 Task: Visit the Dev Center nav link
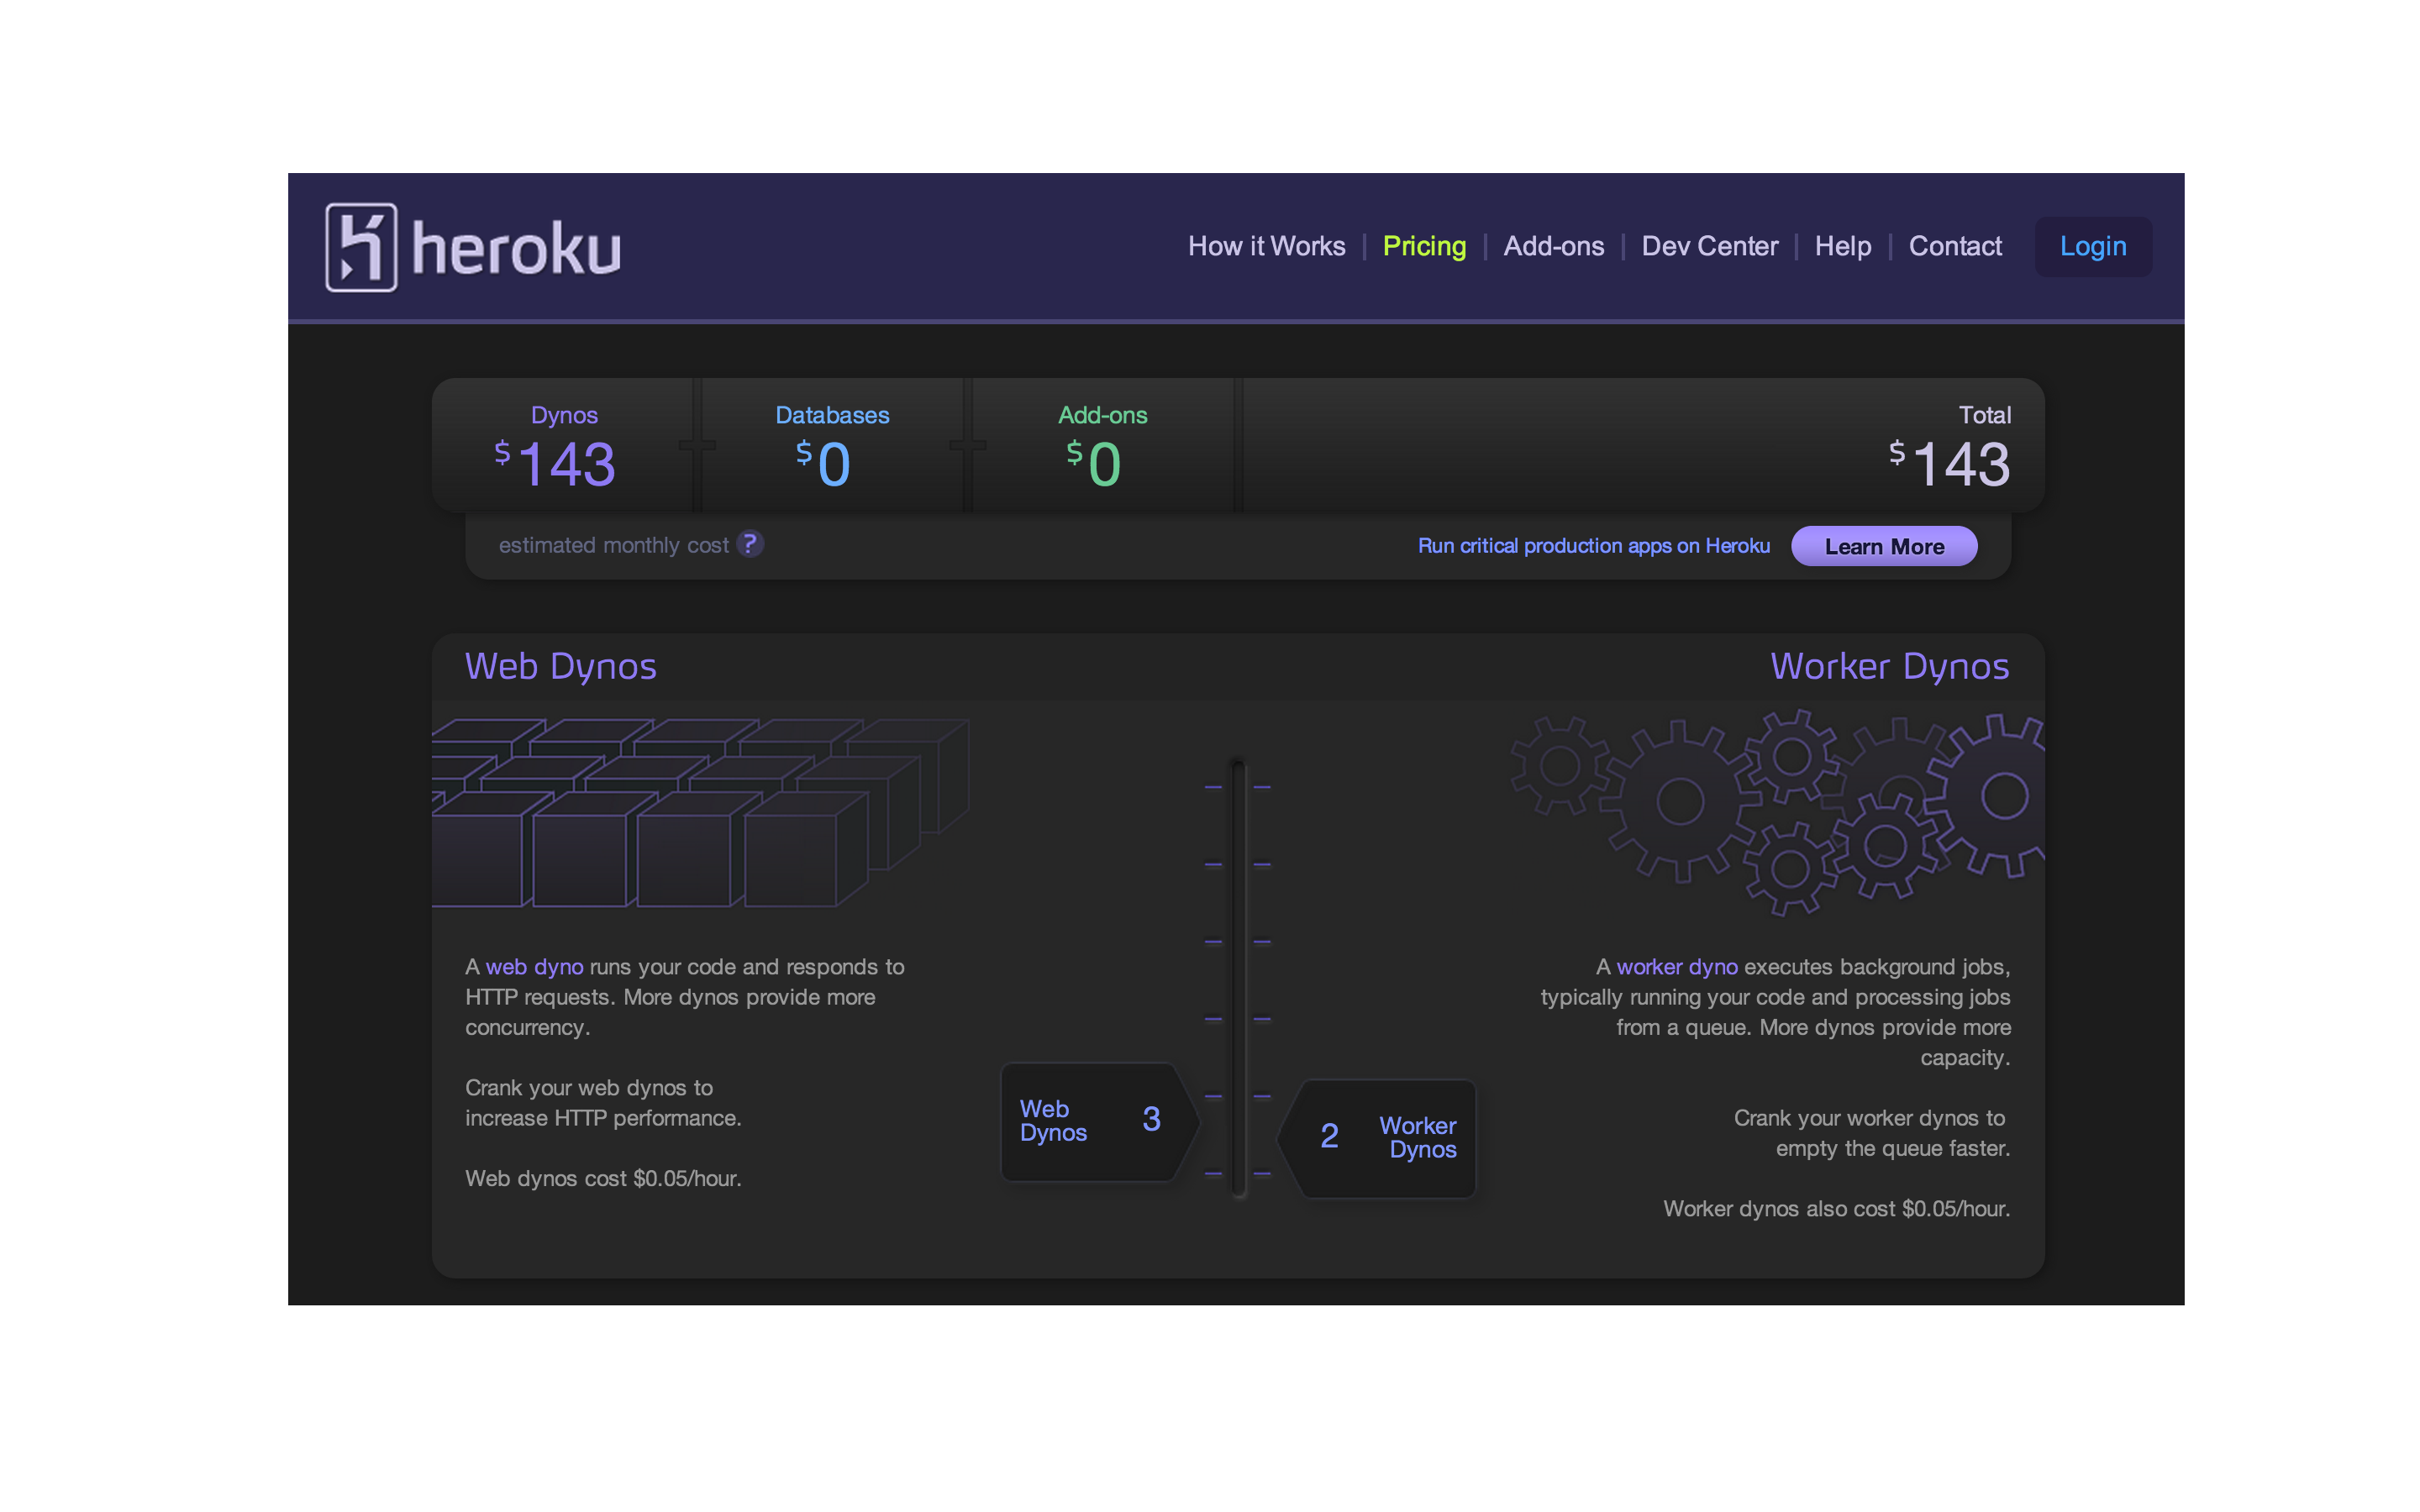tap(1709, 246)
